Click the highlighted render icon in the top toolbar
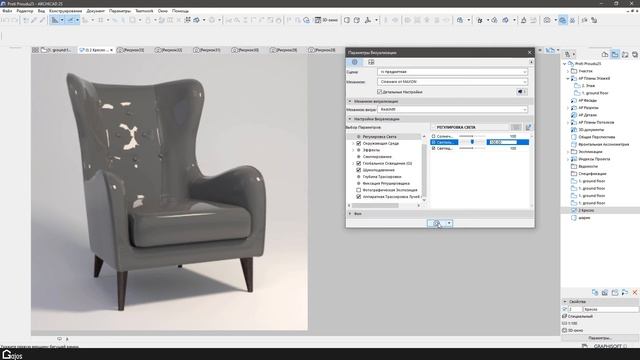This screenshot has width=640, height=360. tap(562, 20)
